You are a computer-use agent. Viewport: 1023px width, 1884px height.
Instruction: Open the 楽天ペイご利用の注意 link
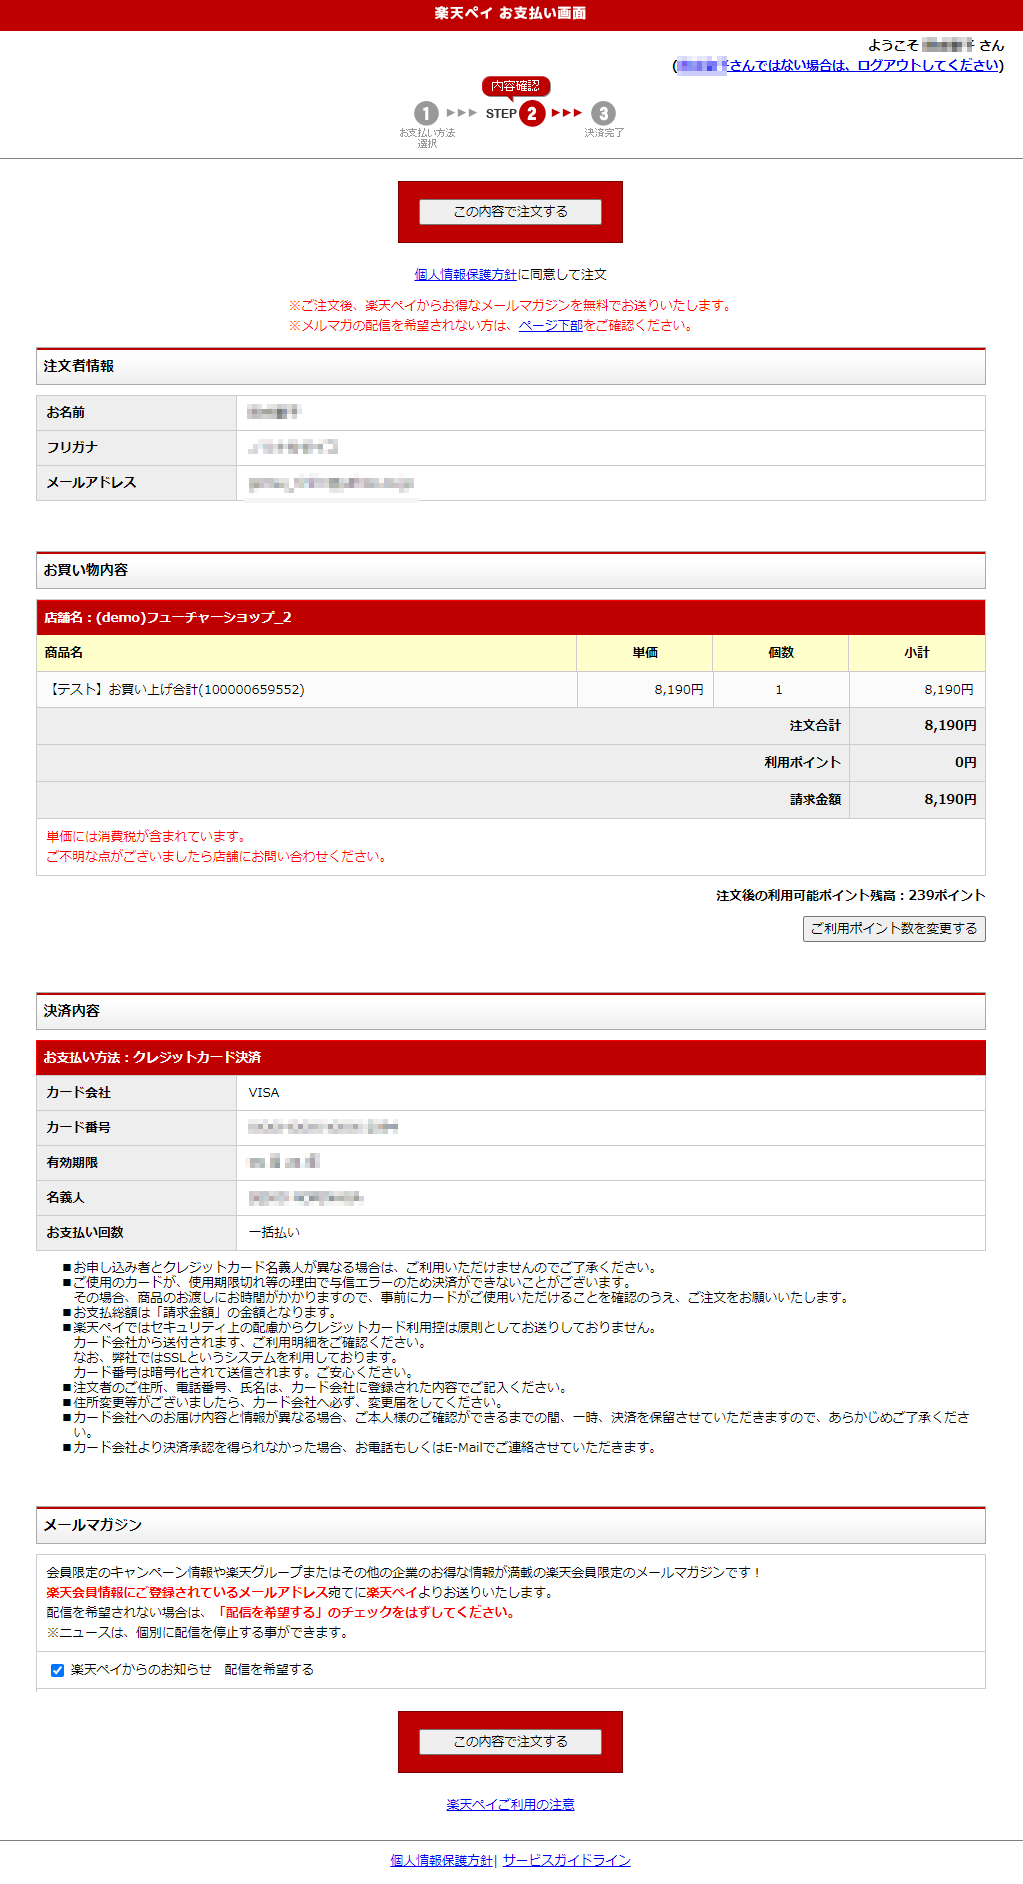click(x=510, y=1804)
